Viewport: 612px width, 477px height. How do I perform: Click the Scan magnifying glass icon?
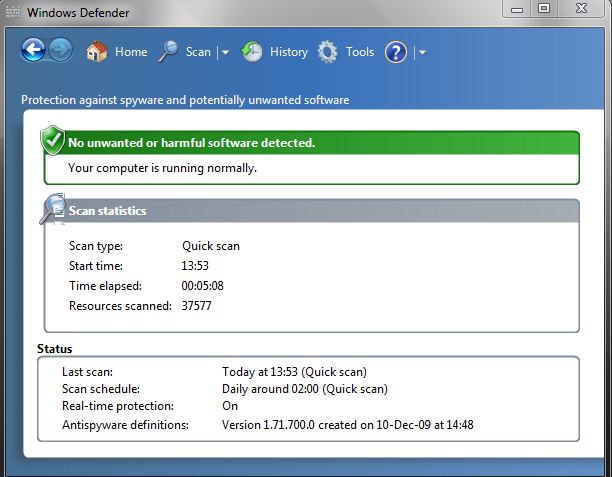coord(168,52)
